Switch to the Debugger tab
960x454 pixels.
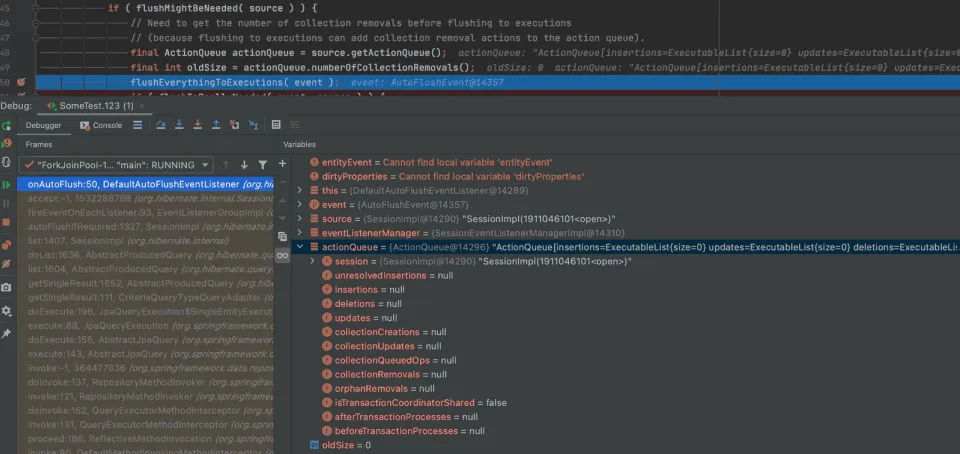(43, 125)
